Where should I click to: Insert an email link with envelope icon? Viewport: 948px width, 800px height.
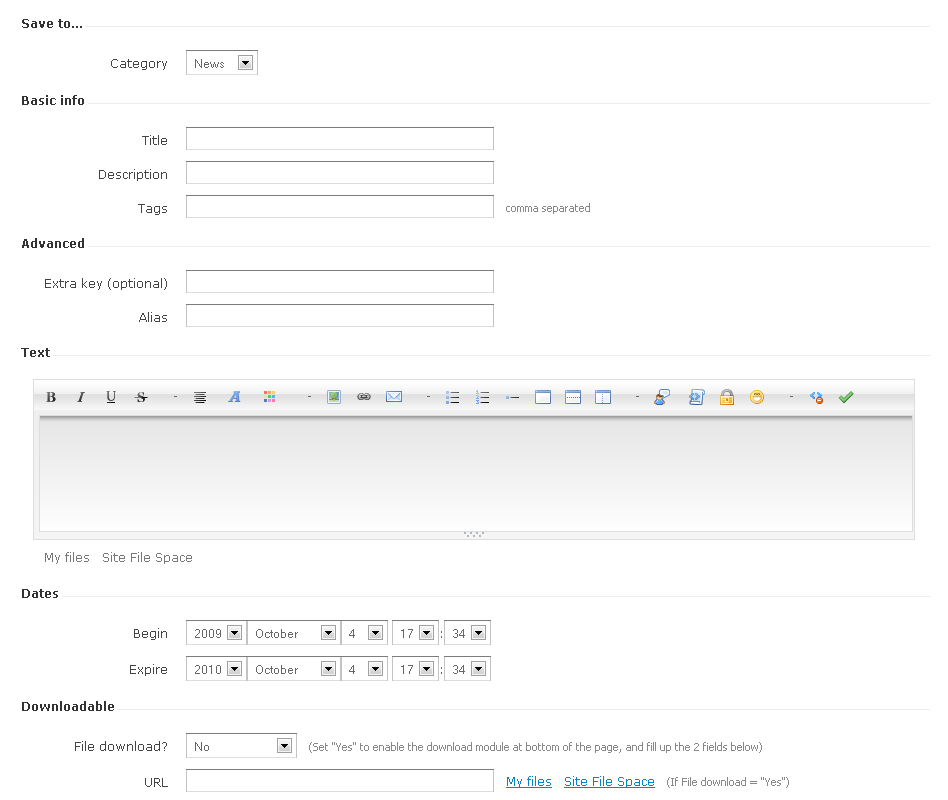coord(394,397)
